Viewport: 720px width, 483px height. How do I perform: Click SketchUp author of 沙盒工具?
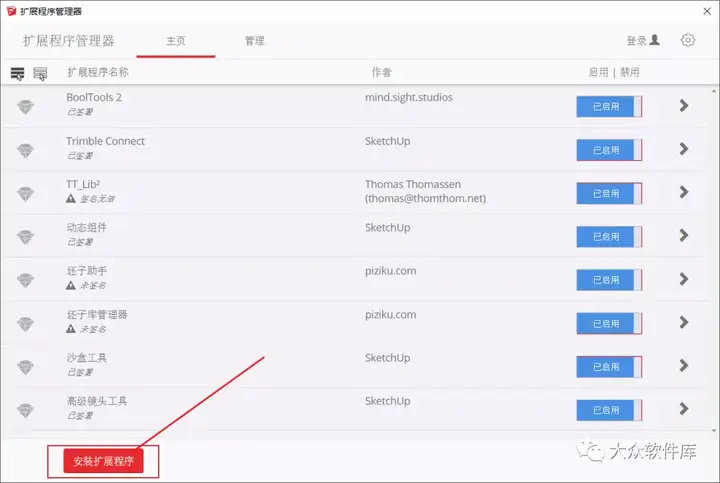pos(388,358)
